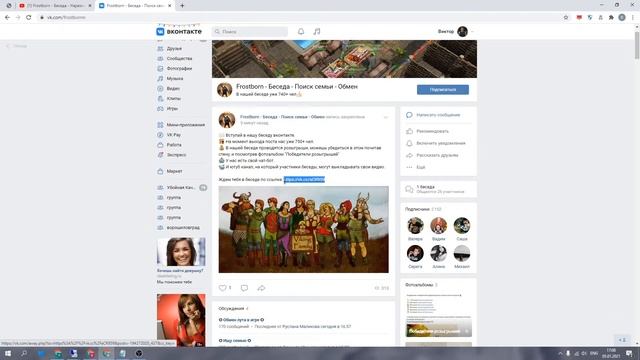
Task: Open the Chrome three-dots menu
Action: (x=633, y=18)
